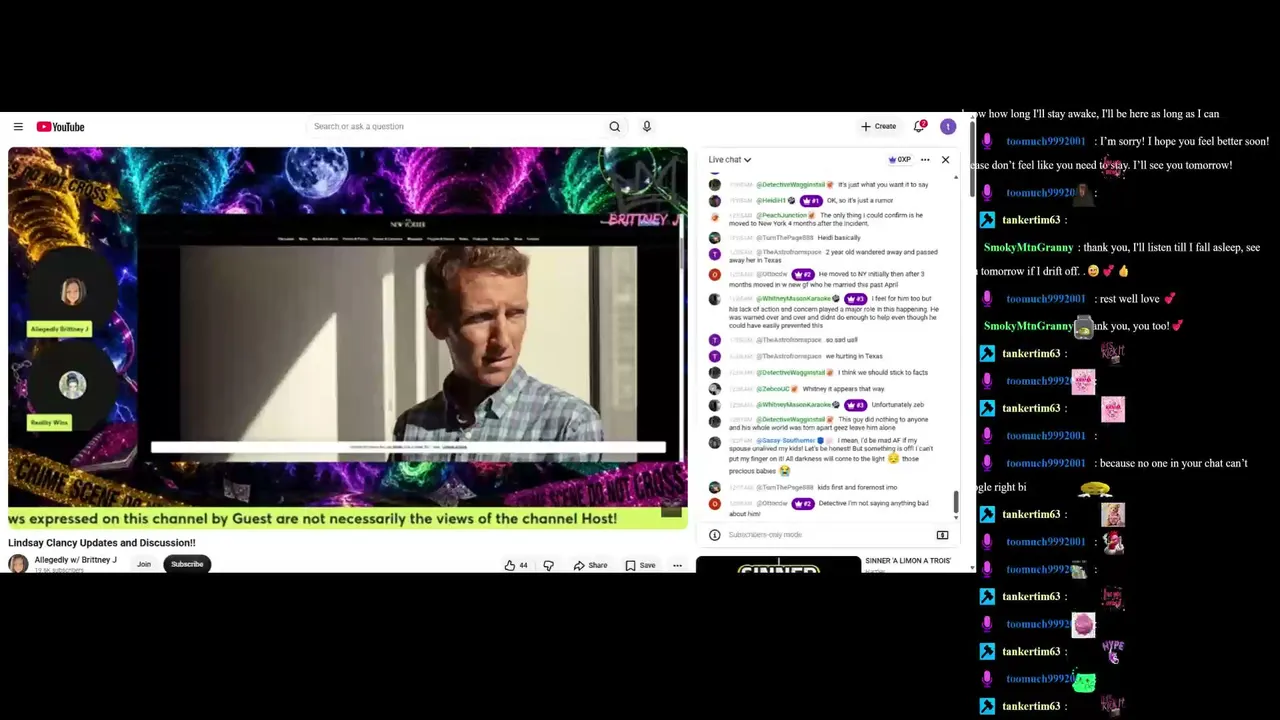The height and width of the screenshot is (720, 1280).
Task: Focus the YouTube search field
Action: click(455, 127)
